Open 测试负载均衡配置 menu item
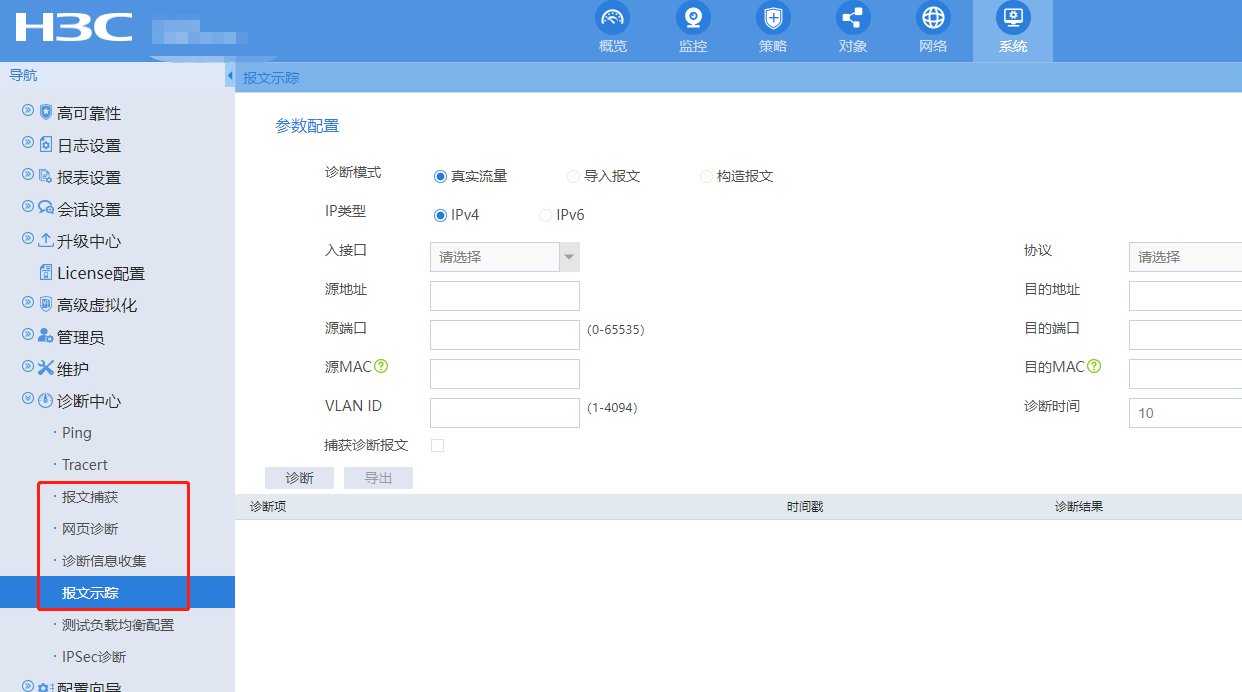 (x=118, y=625)
